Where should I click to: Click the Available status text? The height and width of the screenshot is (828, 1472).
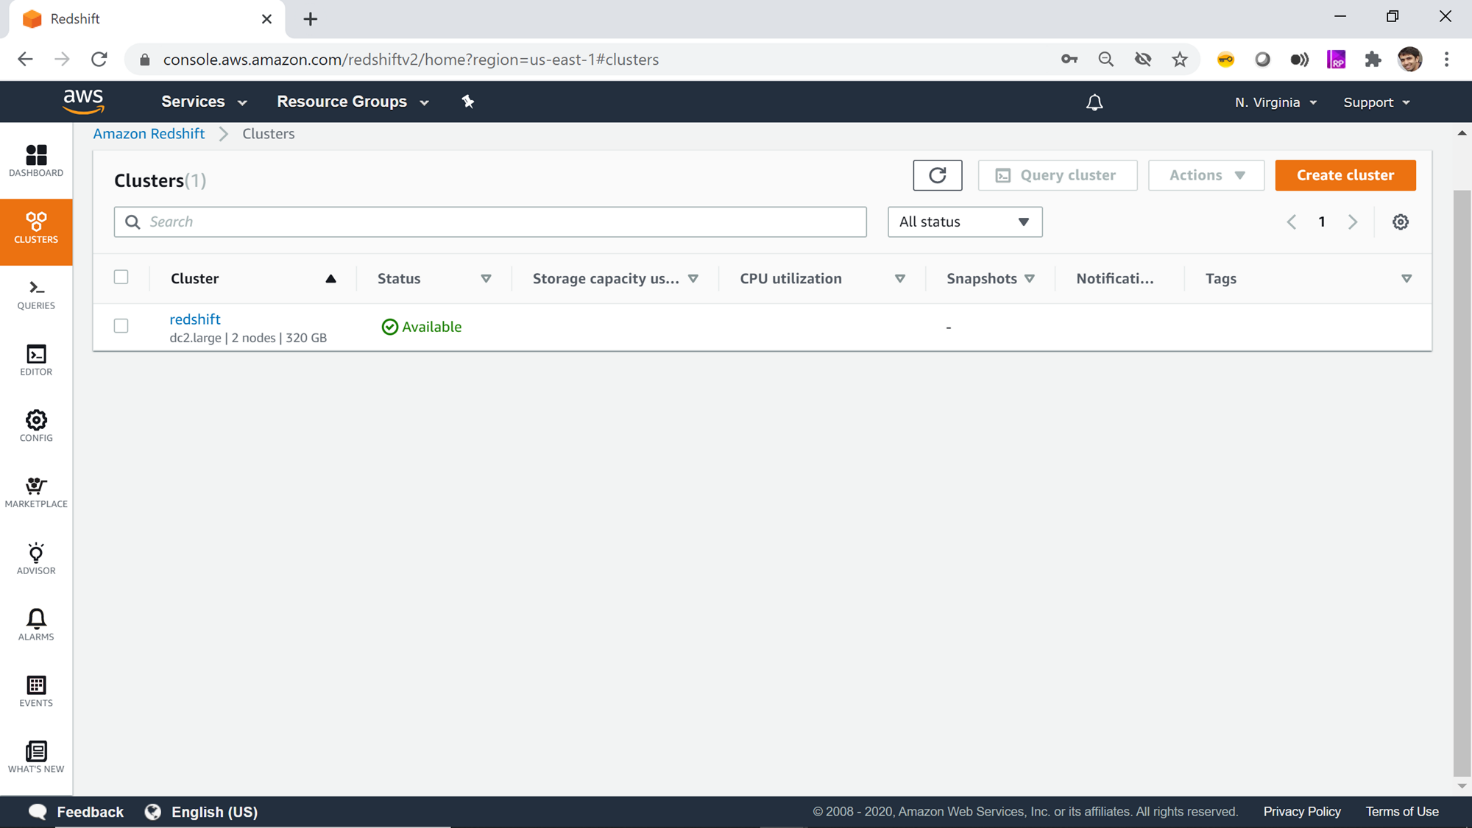coord(432,327)
